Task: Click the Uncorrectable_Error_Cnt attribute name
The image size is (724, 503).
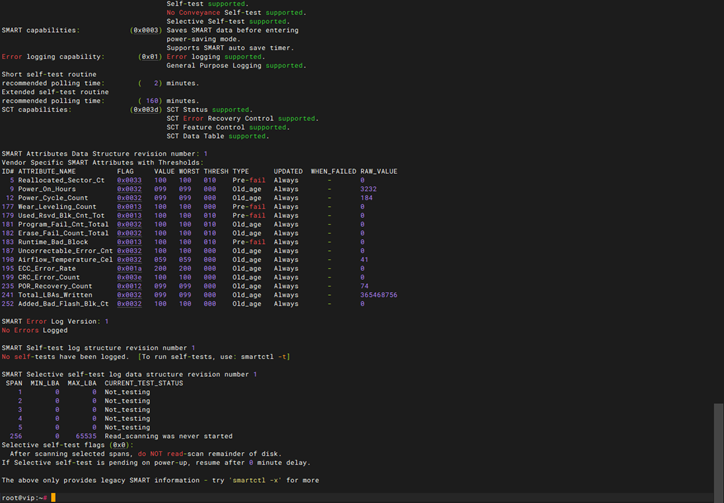Action: (x=66, y=251)
